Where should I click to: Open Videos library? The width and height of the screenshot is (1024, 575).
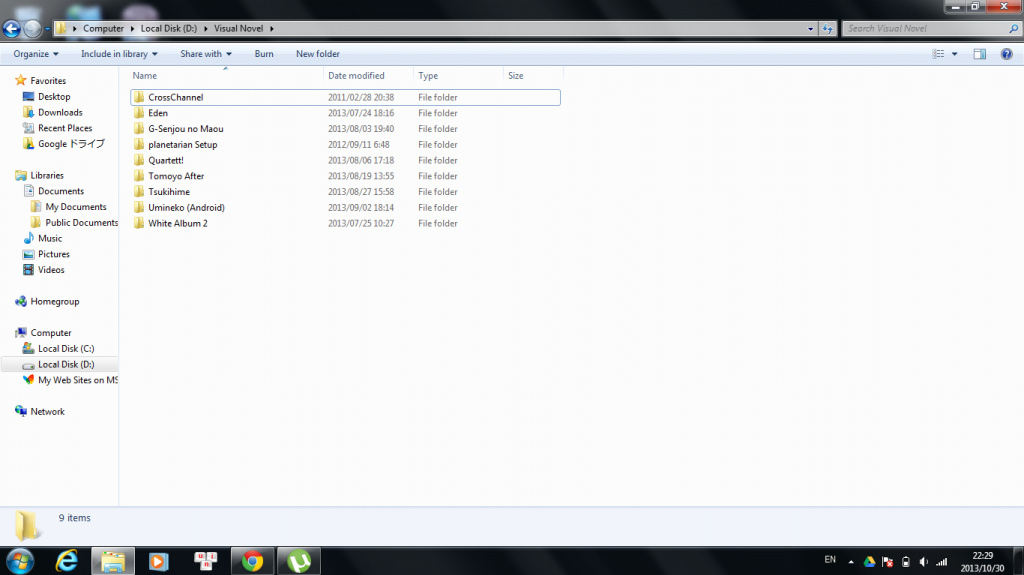click(51, 270)
